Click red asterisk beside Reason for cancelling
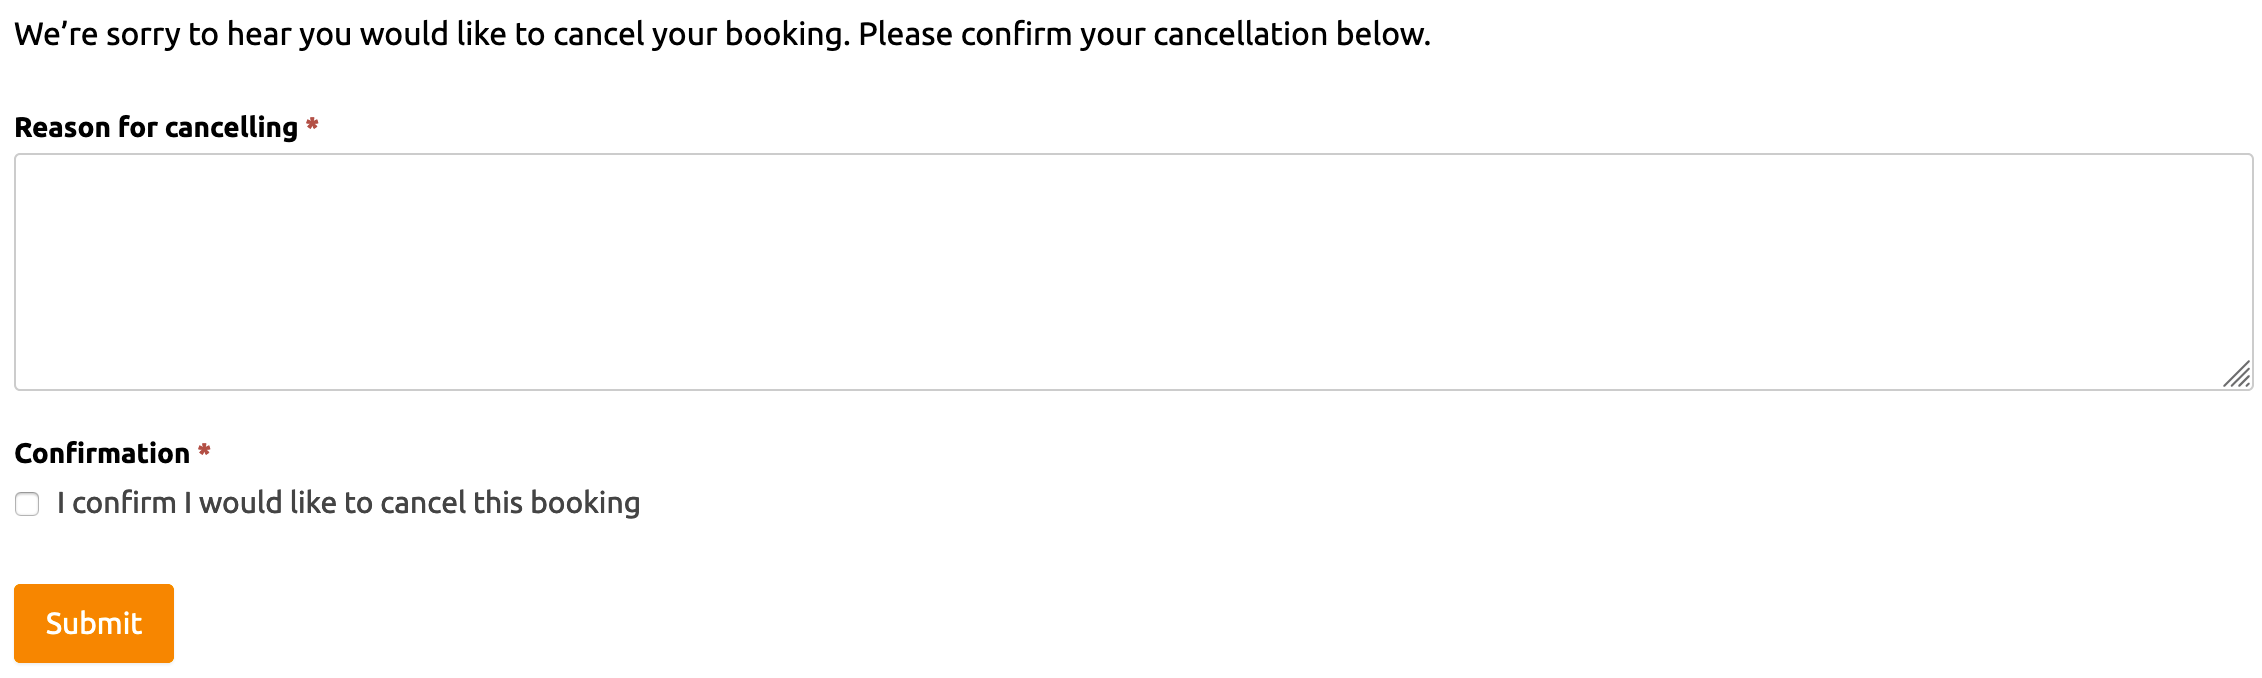This screenshot has width=2262, height=678. click(312, 125)
